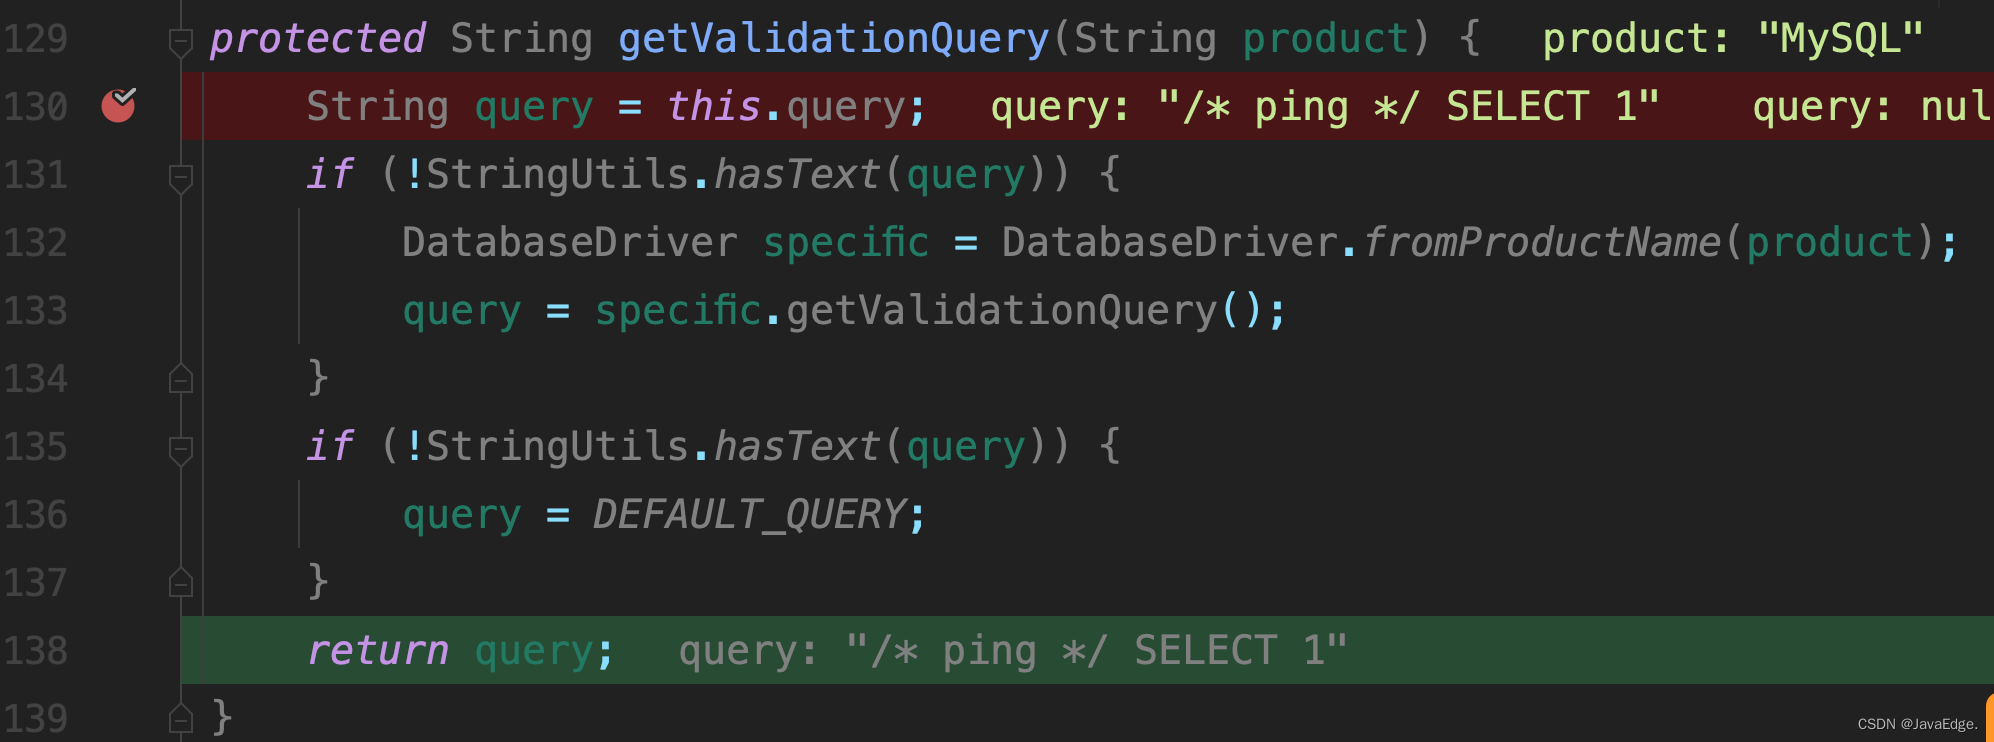Click the getValidationQuery method name
This screenshot has height=742, width=1994.
834,39
